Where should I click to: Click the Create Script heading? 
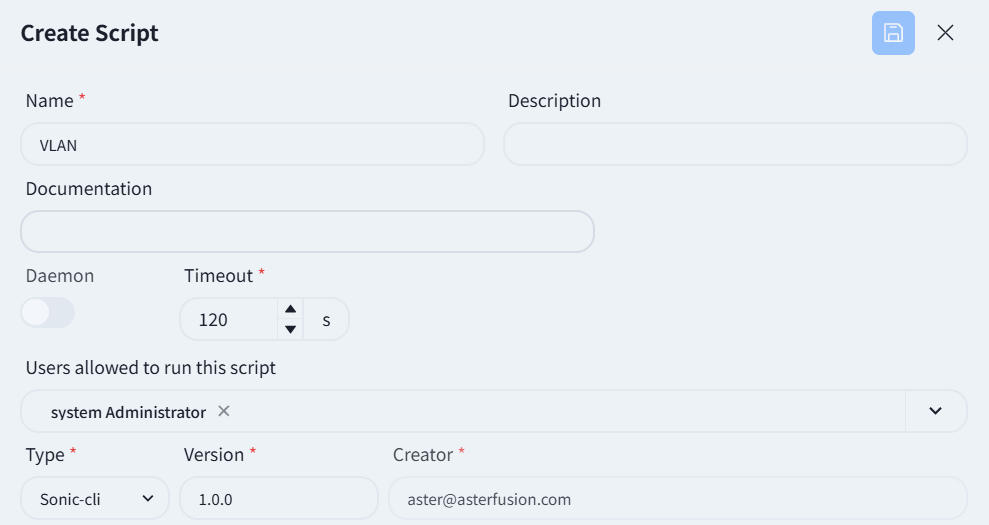(x=90, y=33)
